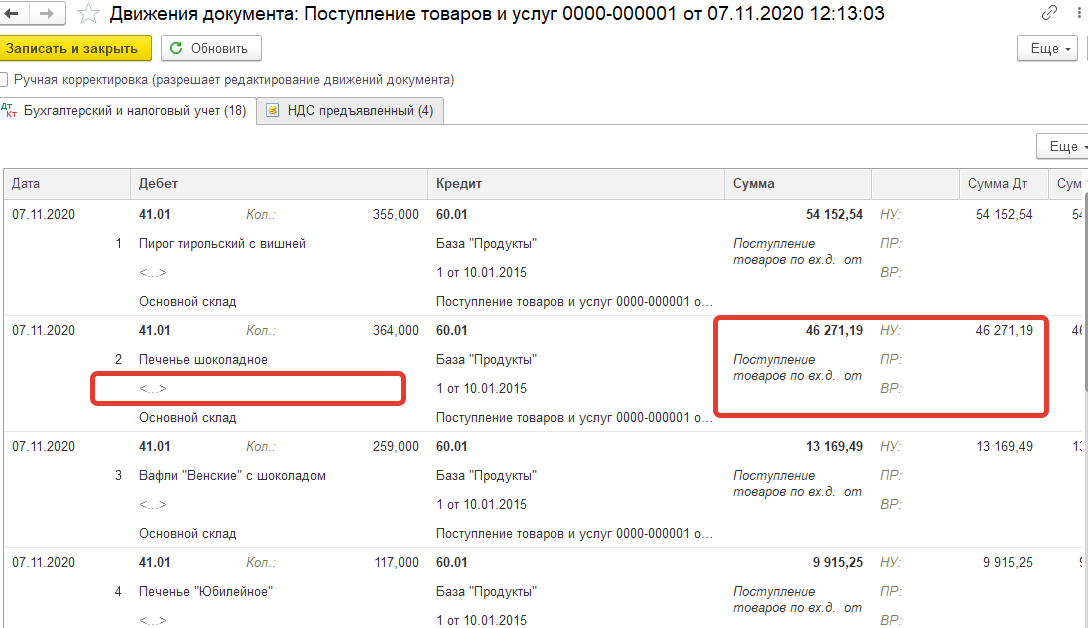The image size is (1088, 628).
Task: Click the amount 46 271,19 in Сумма column
Action: pyautogui.click(x=834, y=330)
